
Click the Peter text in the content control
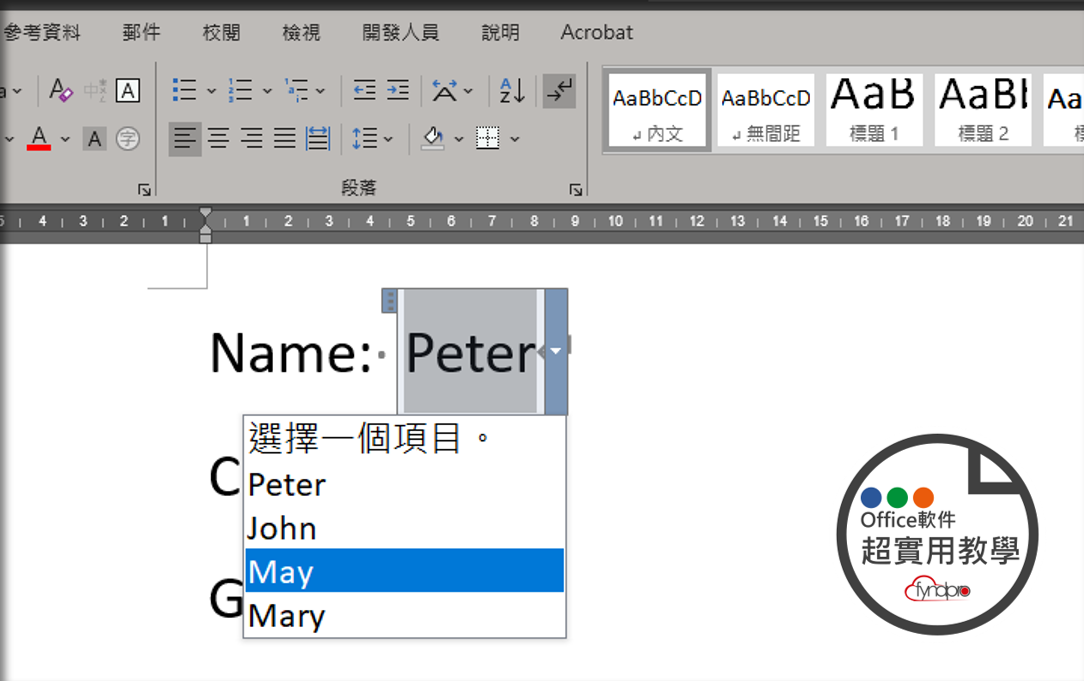pos(471,354)
